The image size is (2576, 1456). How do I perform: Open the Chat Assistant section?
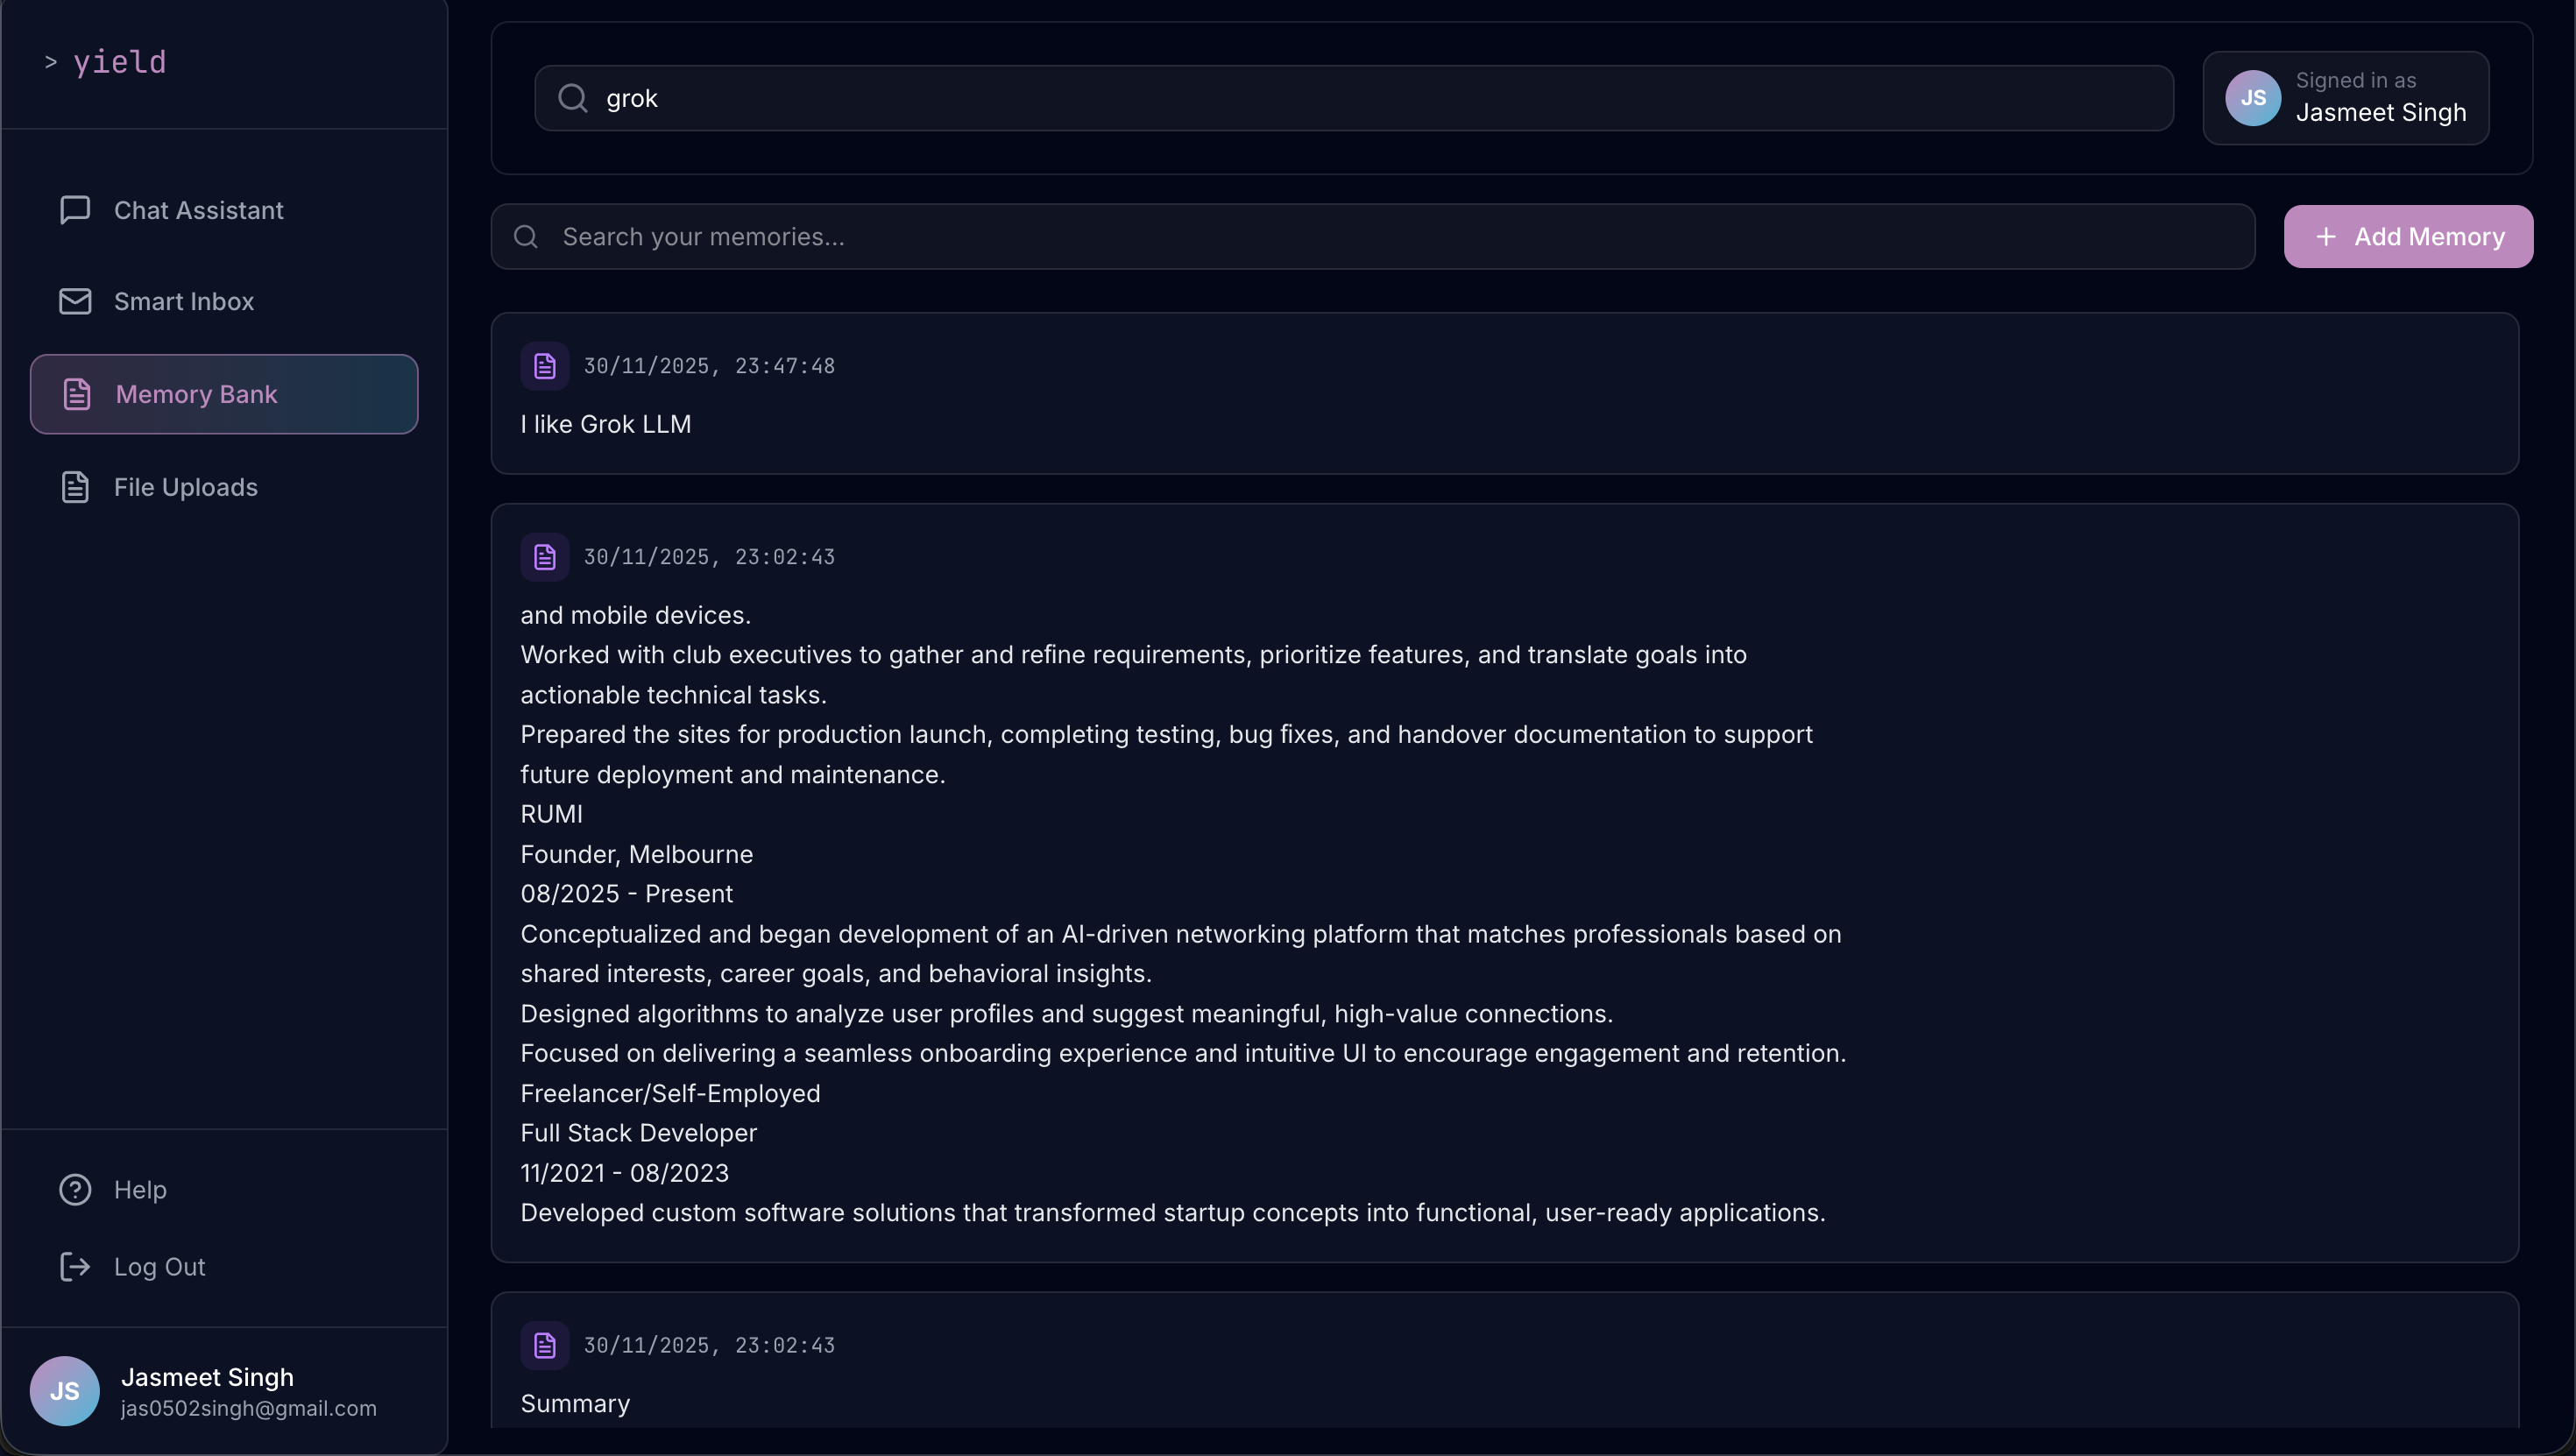coord(200,210)
